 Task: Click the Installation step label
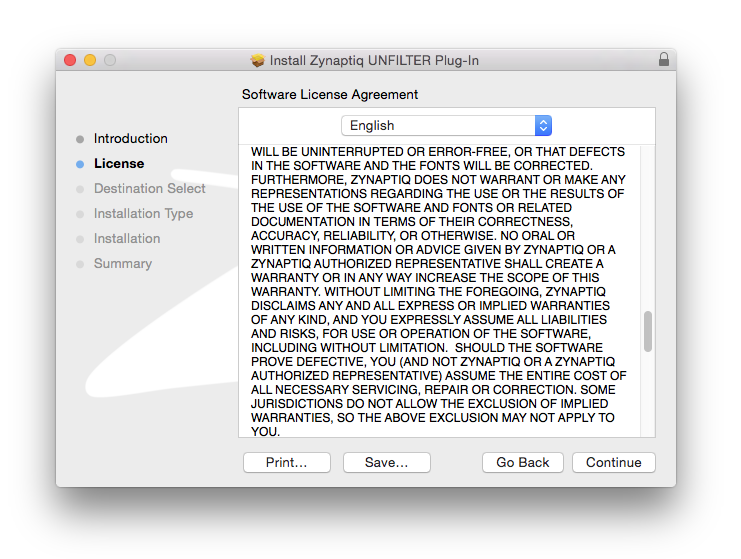pyautogui.click(x=127, y=239)
